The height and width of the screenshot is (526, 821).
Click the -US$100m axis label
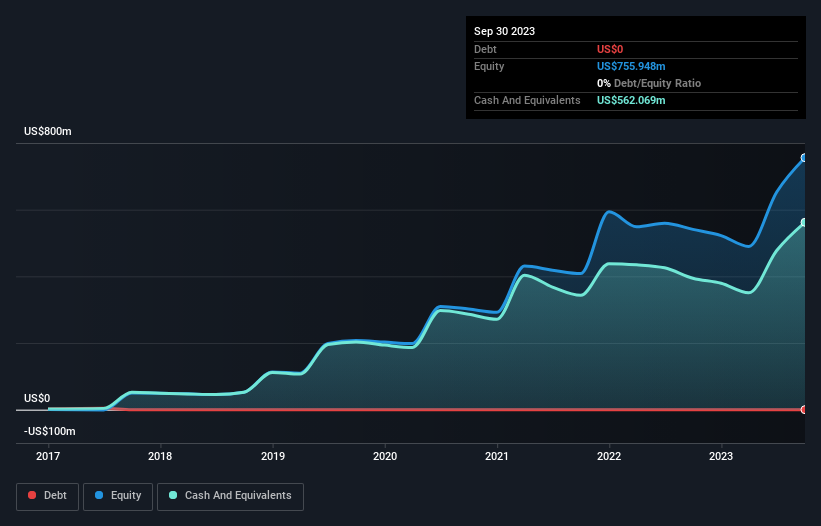point(50,431)
